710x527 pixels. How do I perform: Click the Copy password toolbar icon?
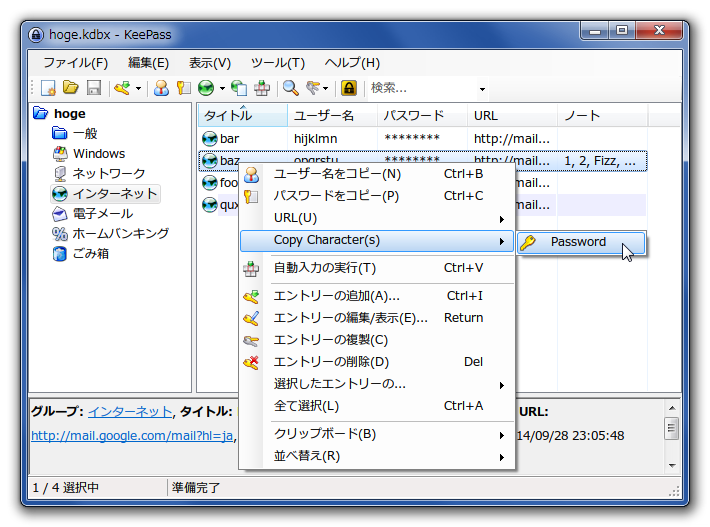(x=183, y=88)
